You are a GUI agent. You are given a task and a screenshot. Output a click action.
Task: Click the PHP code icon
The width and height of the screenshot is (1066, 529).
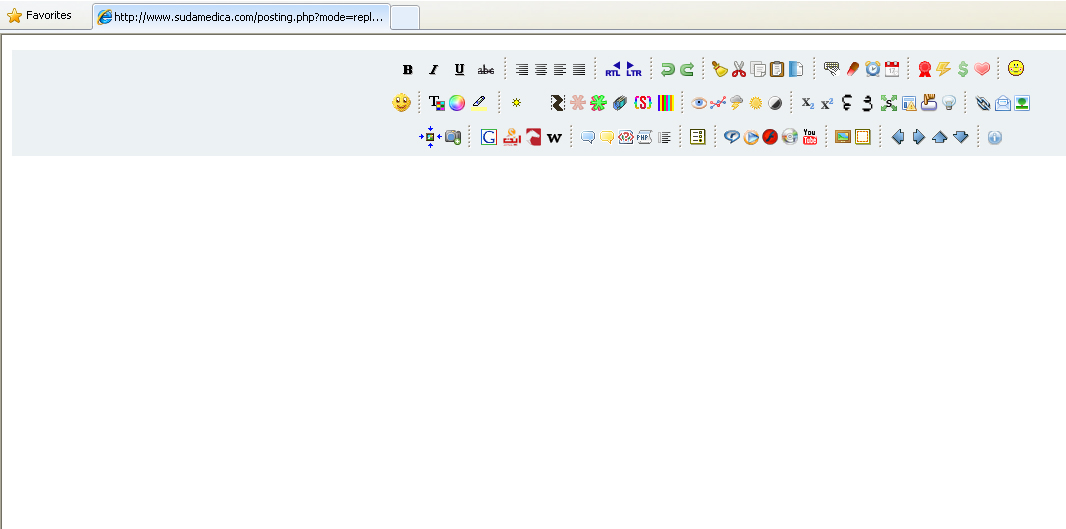tap(644, 137)
